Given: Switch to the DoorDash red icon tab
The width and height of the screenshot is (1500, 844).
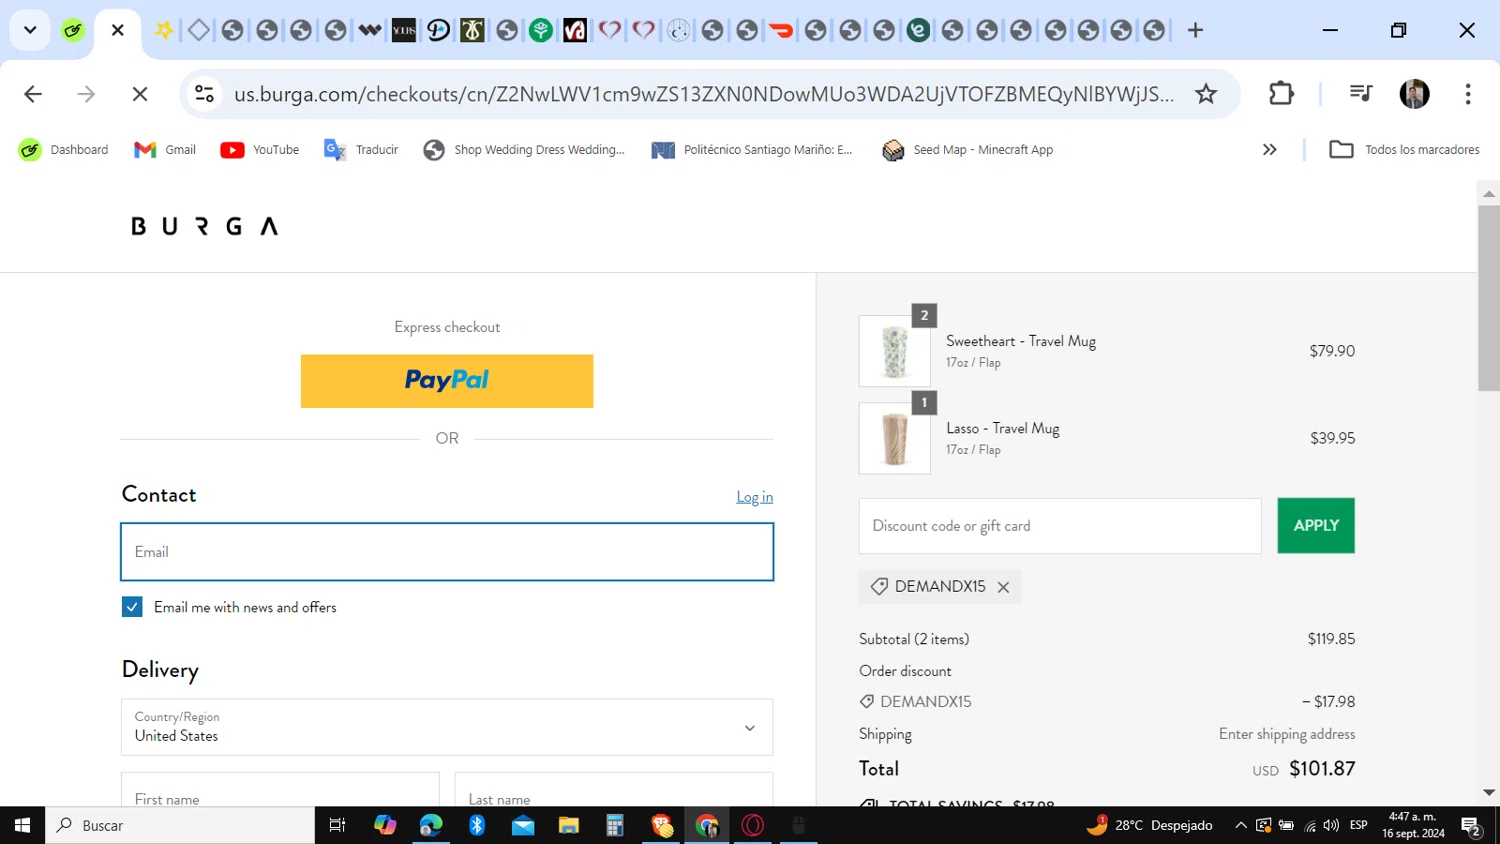Looking at the screenshot, I should [781, 30].
